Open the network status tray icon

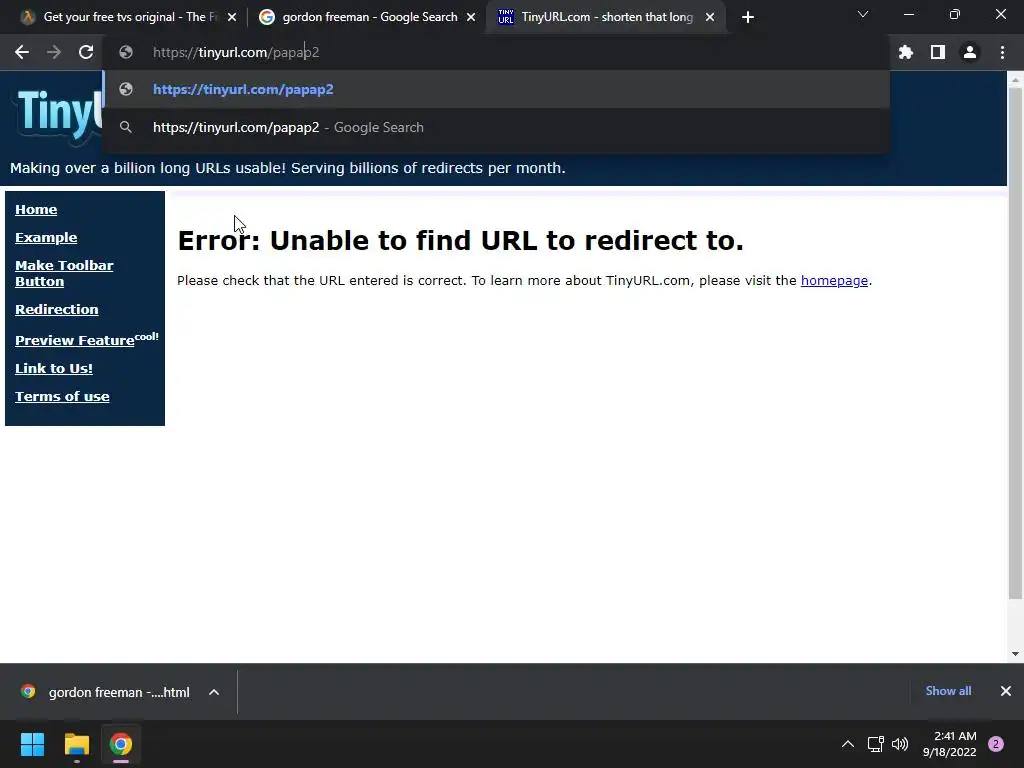[875, 744]
